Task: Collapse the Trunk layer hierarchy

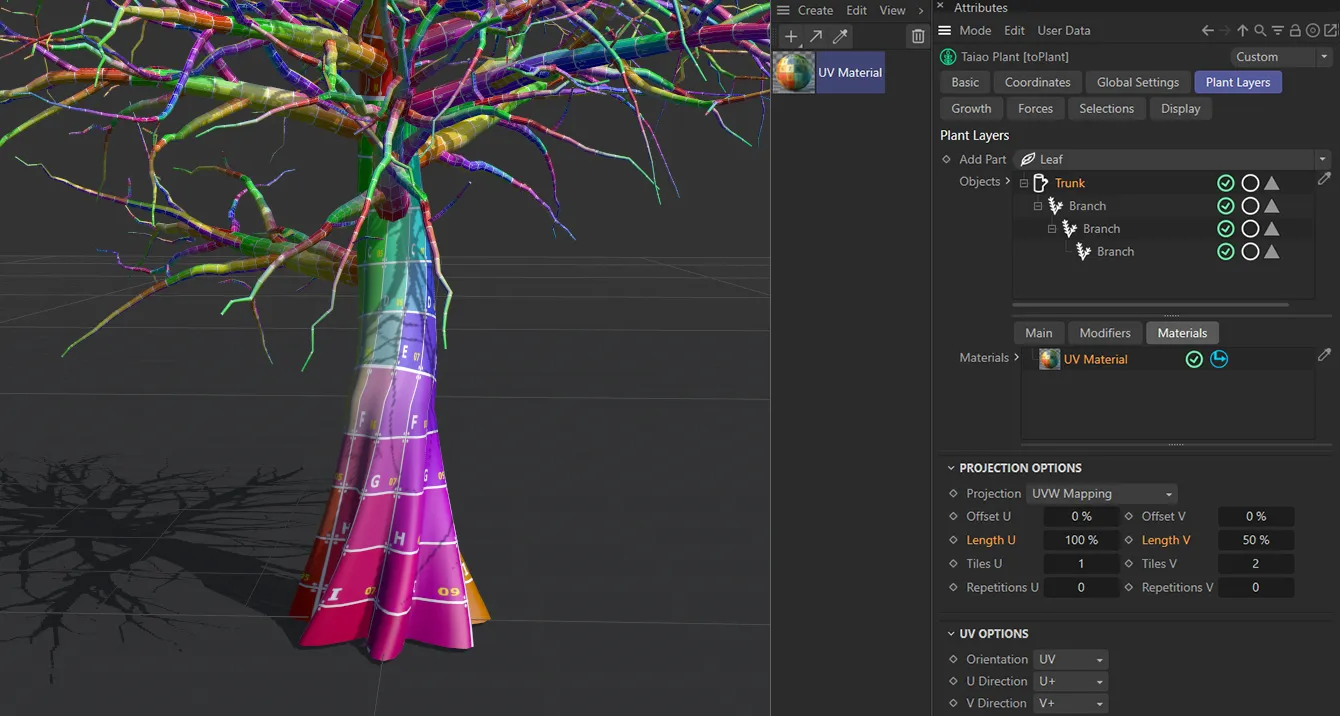Action: coord(1022,182)
